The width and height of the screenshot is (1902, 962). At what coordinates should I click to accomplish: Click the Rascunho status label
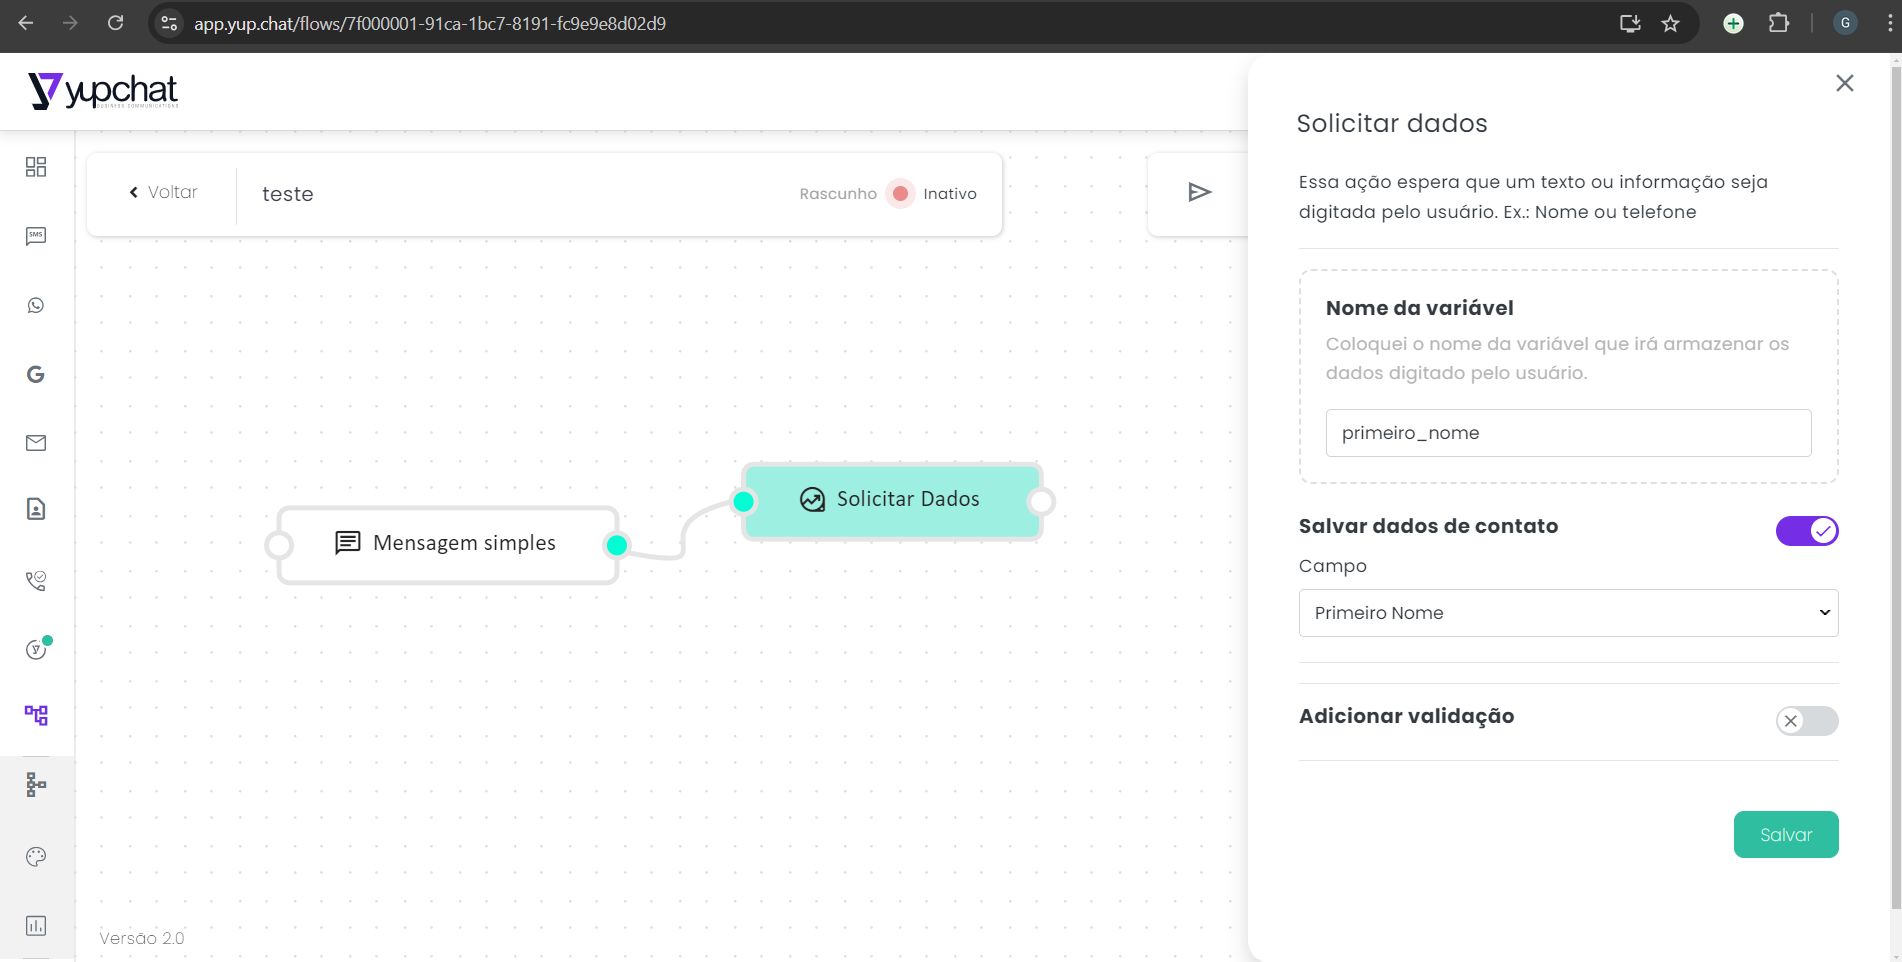pyautogui.click(x=838, y=194)
